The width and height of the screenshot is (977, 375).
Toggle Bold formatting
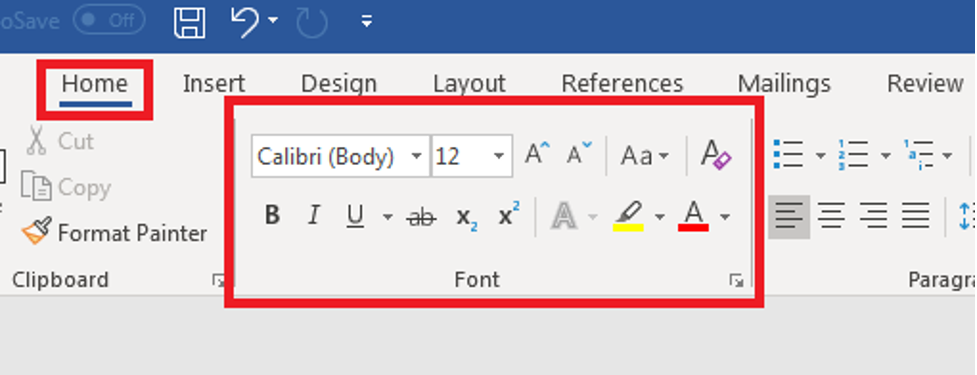coord(272,216)
